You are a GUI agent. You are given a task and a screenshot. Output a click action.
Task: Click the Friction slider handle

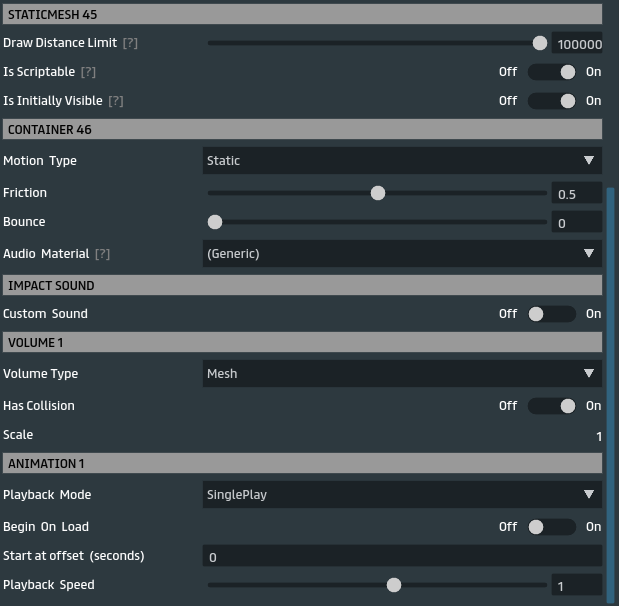(x=378, y=193)
